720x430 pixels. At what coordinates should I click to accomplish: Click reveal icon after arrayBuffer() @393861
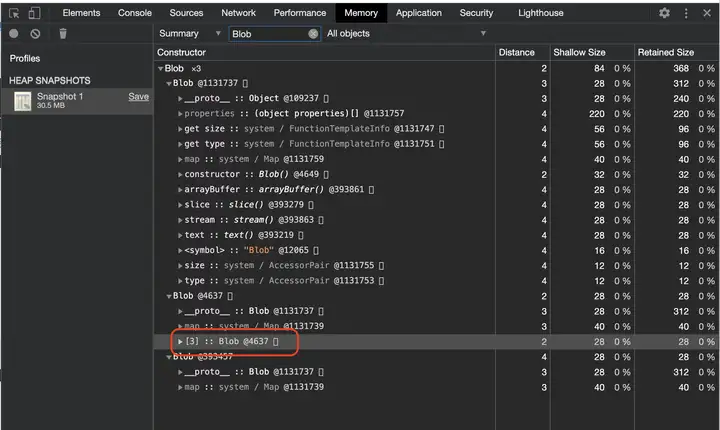pyautogui.click(x=371, y=190)
